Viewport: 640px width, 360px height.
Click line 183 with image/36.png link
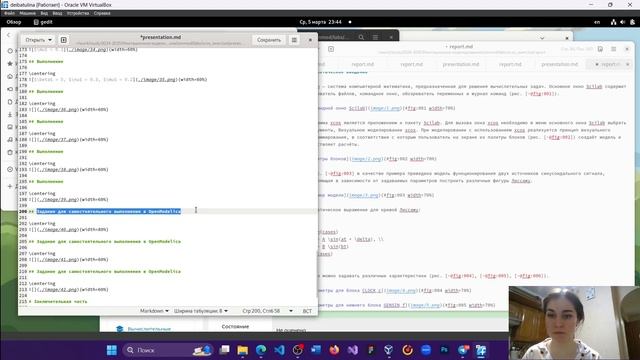click(x=69, y=109)
